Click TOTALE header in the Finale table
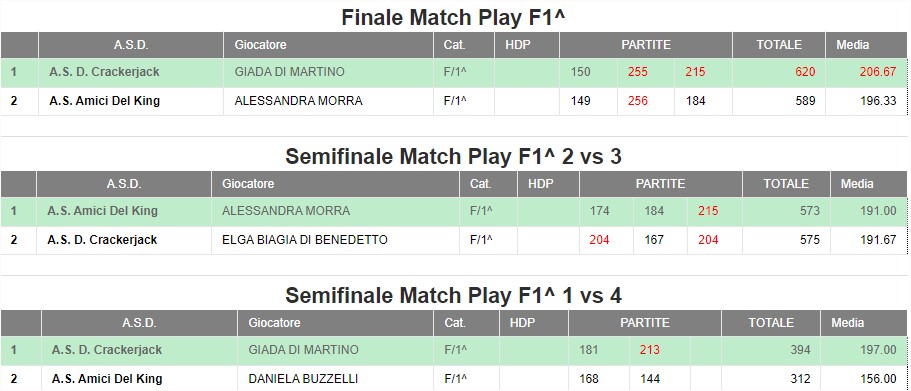Image resolution: width=911 pixels, height=391 pixels. [779, 45]
